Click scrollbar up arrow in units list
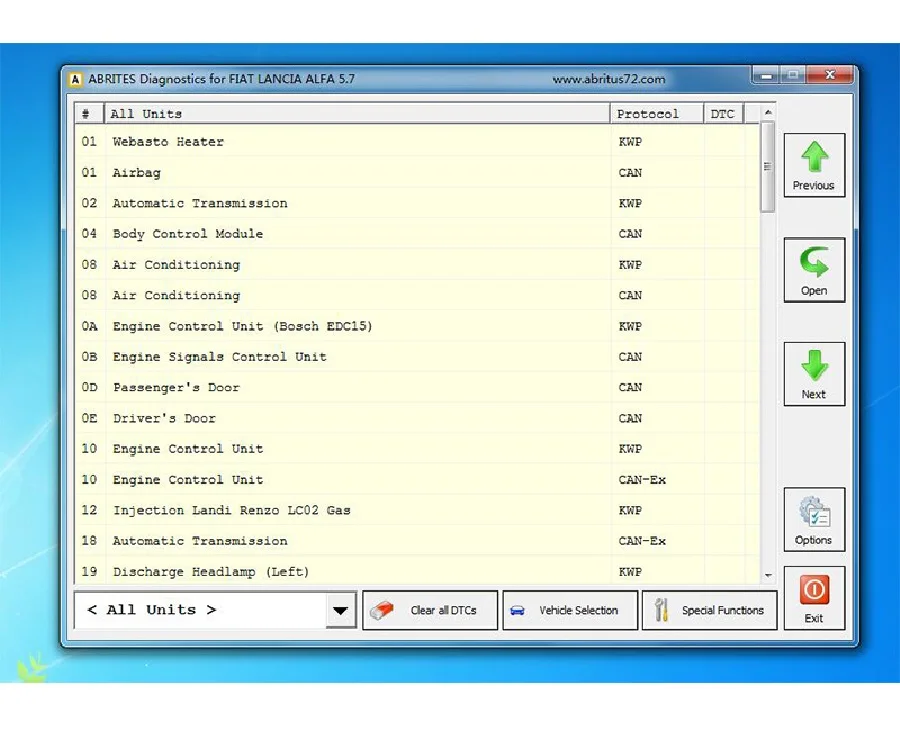The width and height of the screenshot is (900, 731). coord(768,112)
